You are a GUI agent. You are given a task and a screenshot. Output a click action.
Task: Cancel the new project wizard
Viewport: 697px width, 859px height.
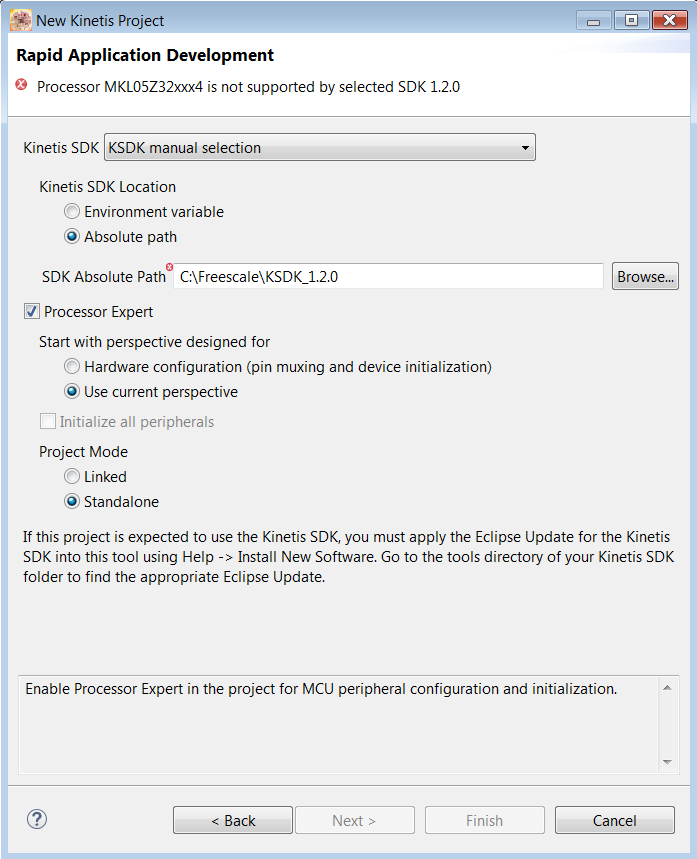(614, 820)
